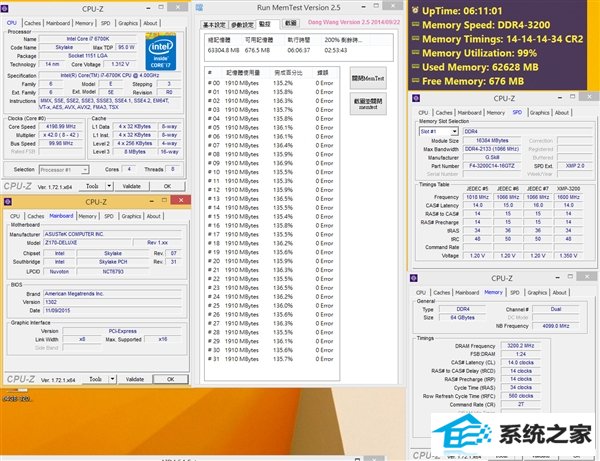Click the Tools button in the CPU-Z CPU window
The height and width of the screenshot is (461, 600).
coord(92,186)
